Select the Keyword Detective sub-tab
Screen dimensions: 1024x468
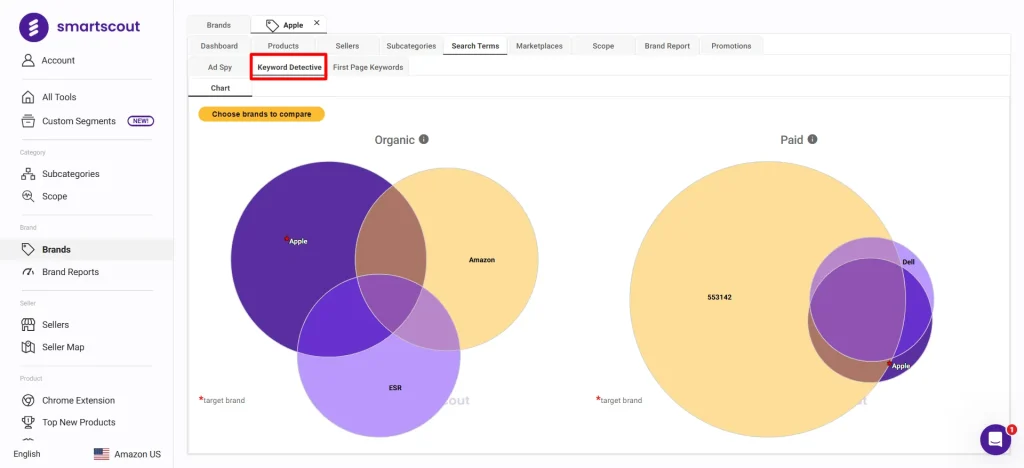pos(289,67)
